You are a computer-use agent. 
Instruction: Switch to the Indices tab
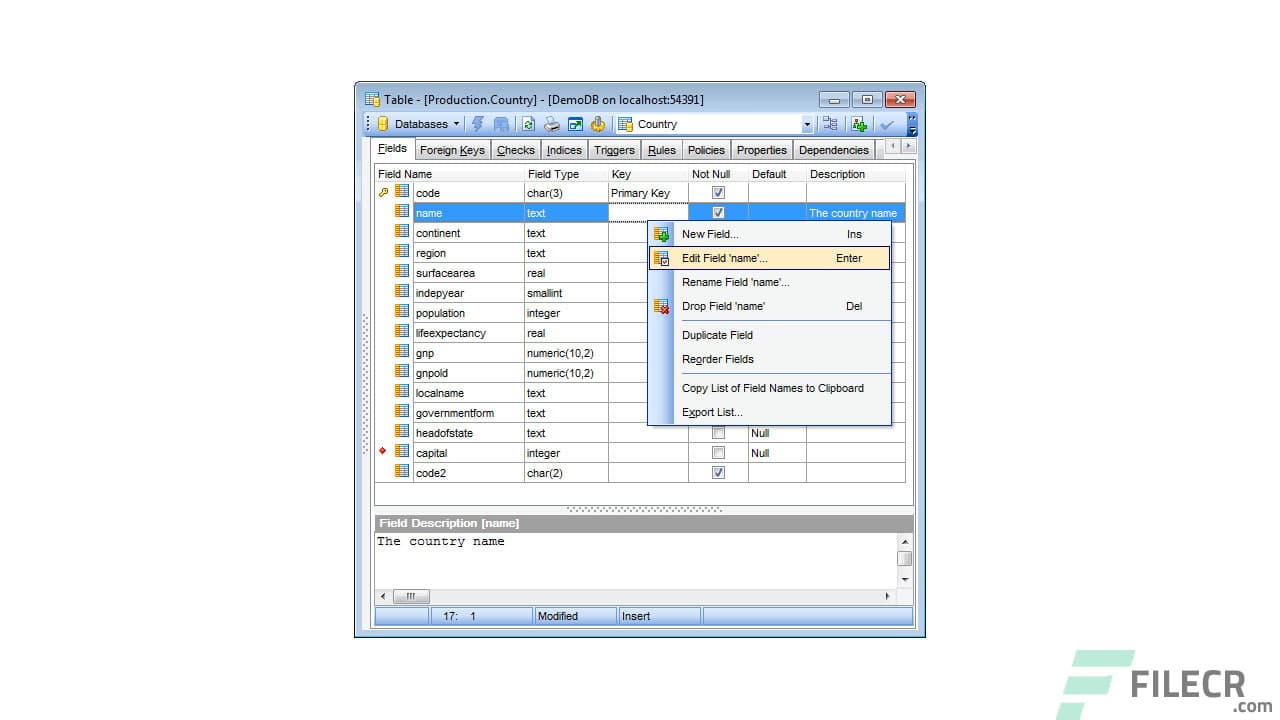[x=563, y=149]
